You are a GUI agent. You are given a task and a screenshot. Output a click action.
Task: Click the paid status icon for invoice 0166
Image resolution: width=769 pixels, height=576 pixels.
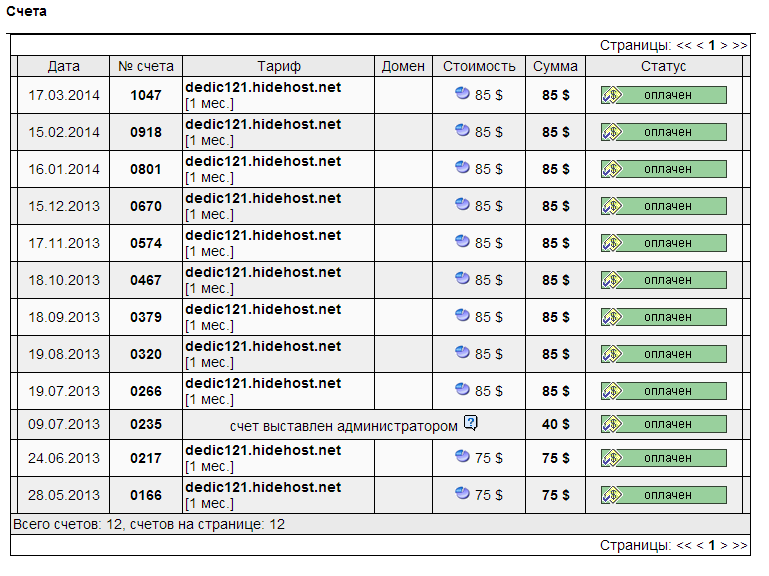tap(612, 495)
